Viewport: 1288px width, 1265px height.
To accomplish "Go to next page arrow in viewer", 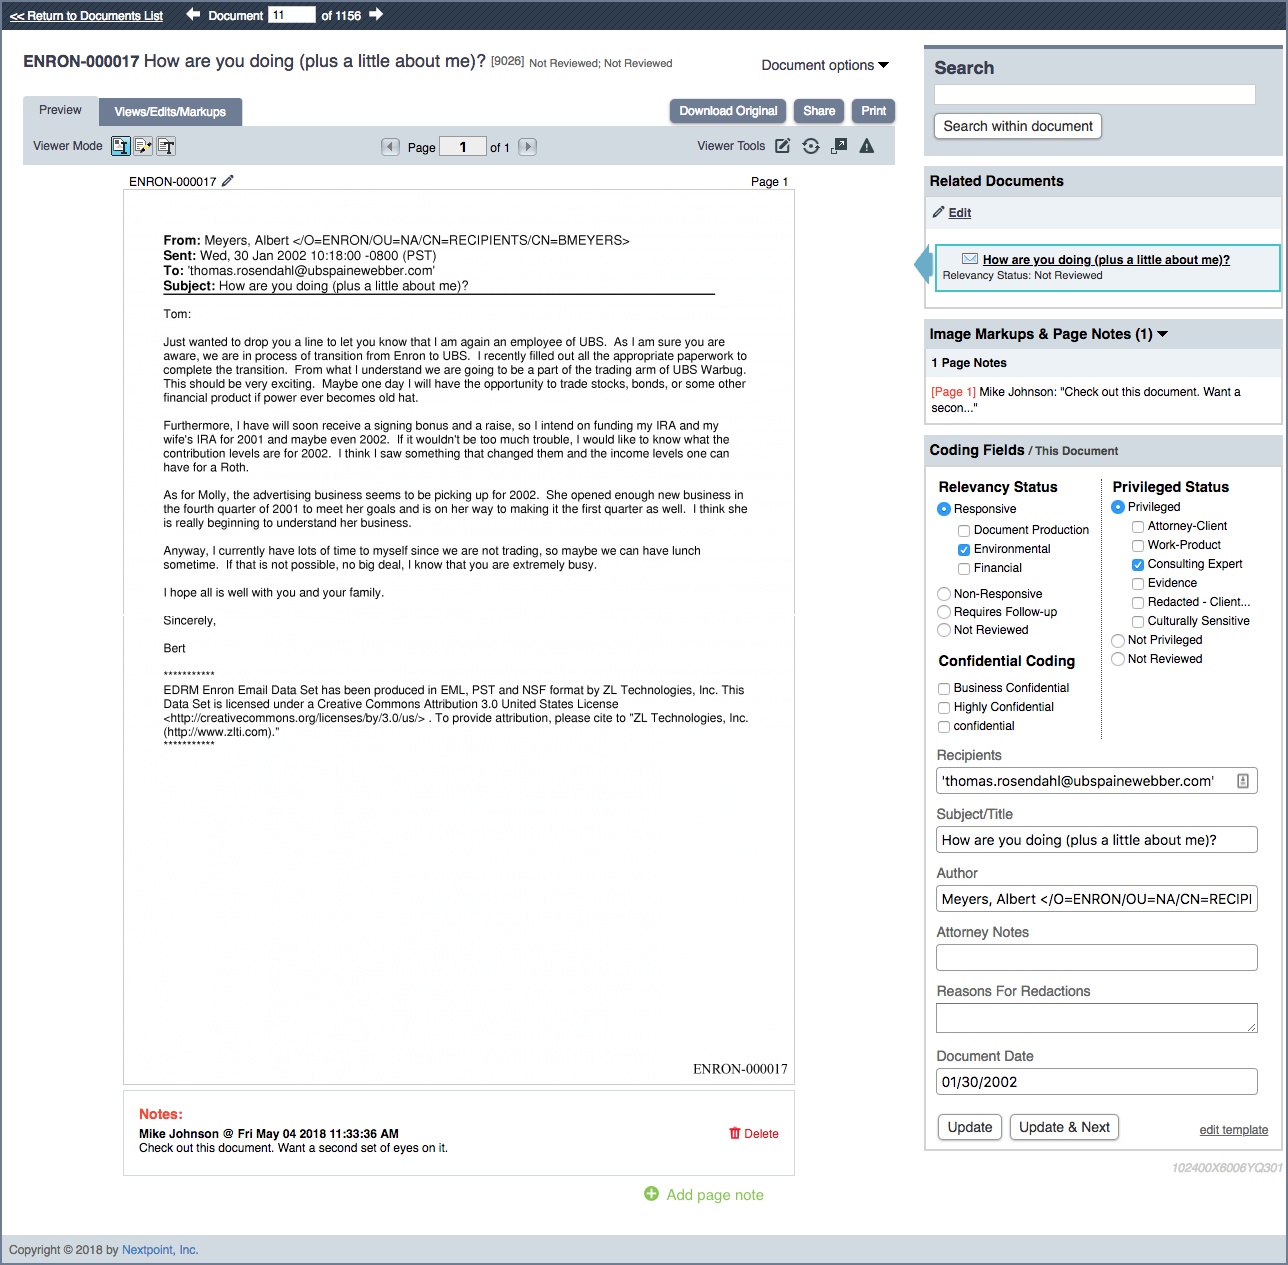I will point(528,147).
